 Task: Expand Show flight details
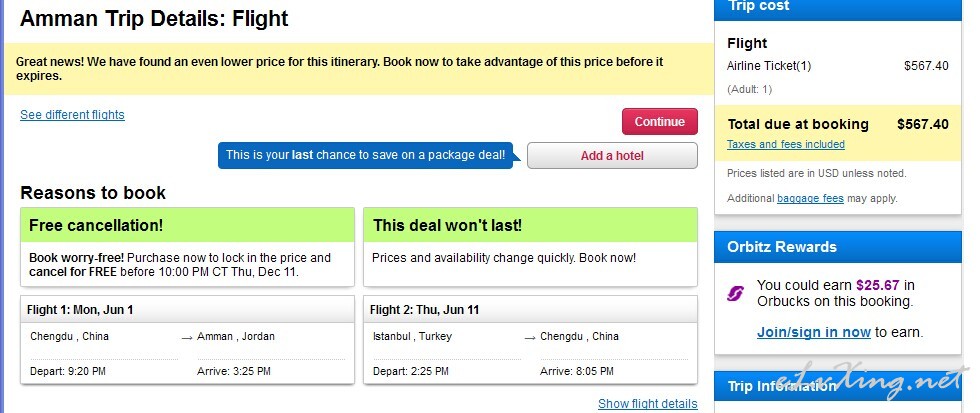pos(648,404)
